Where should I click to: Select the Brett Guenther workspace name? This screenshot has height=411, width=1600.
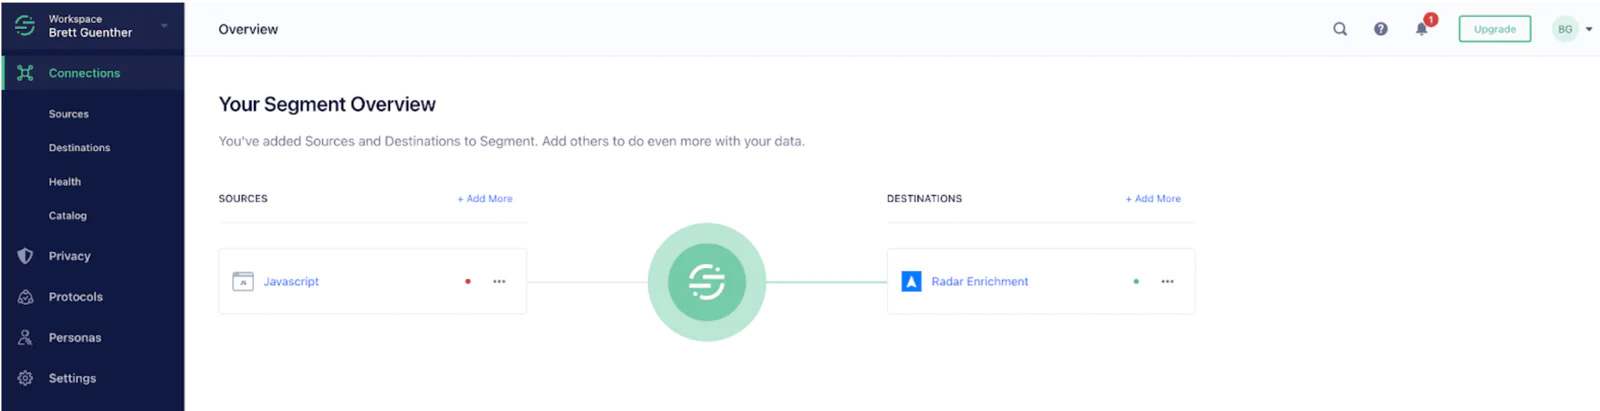pyautogui.click(x=90, y=33)
